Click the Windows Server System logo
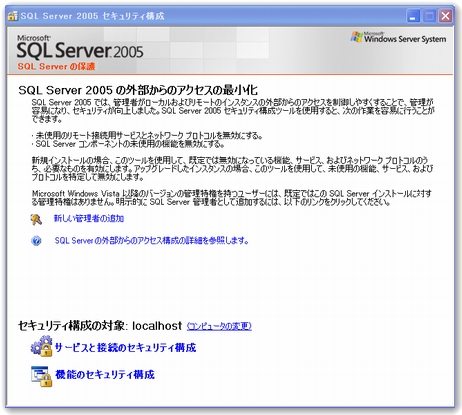462x415 pixels. coord(398,38)
